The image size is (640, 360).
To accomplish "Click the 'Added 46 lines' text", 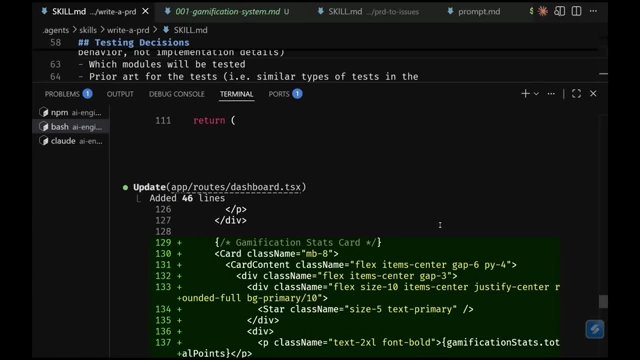I will point(187,198).
